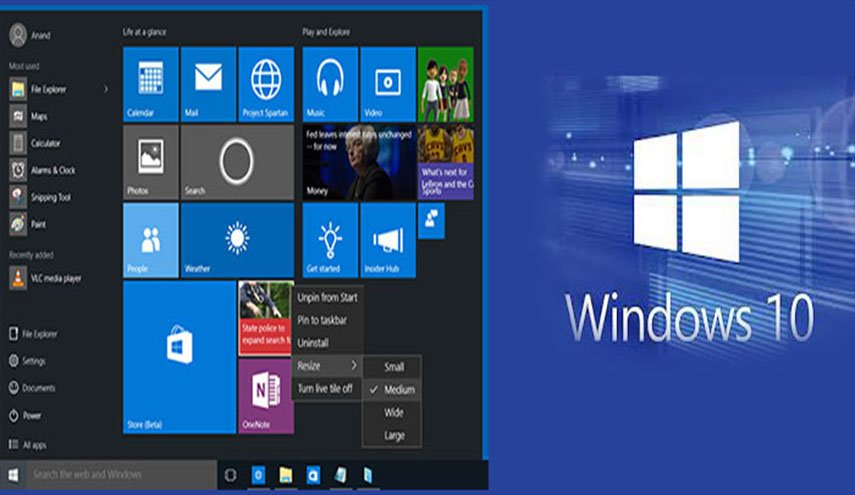Open the Mail tile
The width and height of the screenshot is (855, 495).
(208, 84)
